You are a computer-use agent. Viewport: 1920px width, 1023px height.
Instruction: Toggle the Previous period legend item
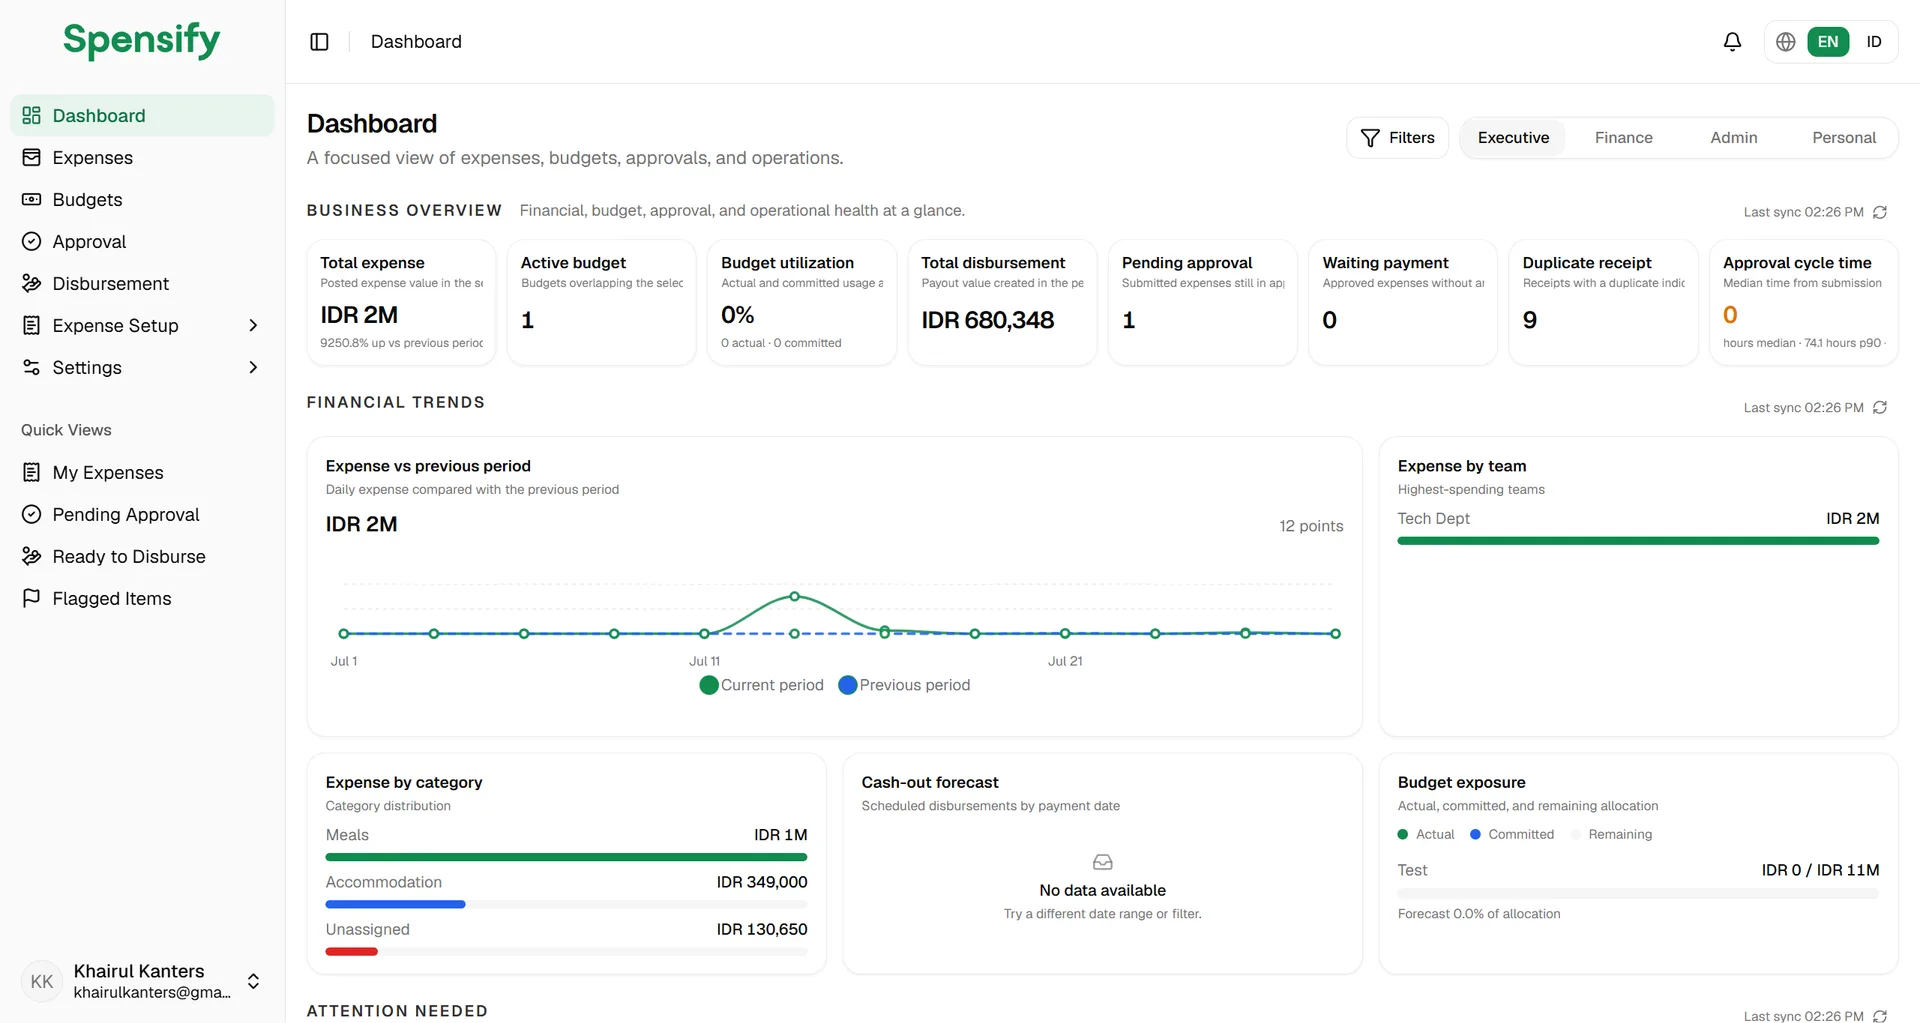pyautogui.click(x=904, y=685)
